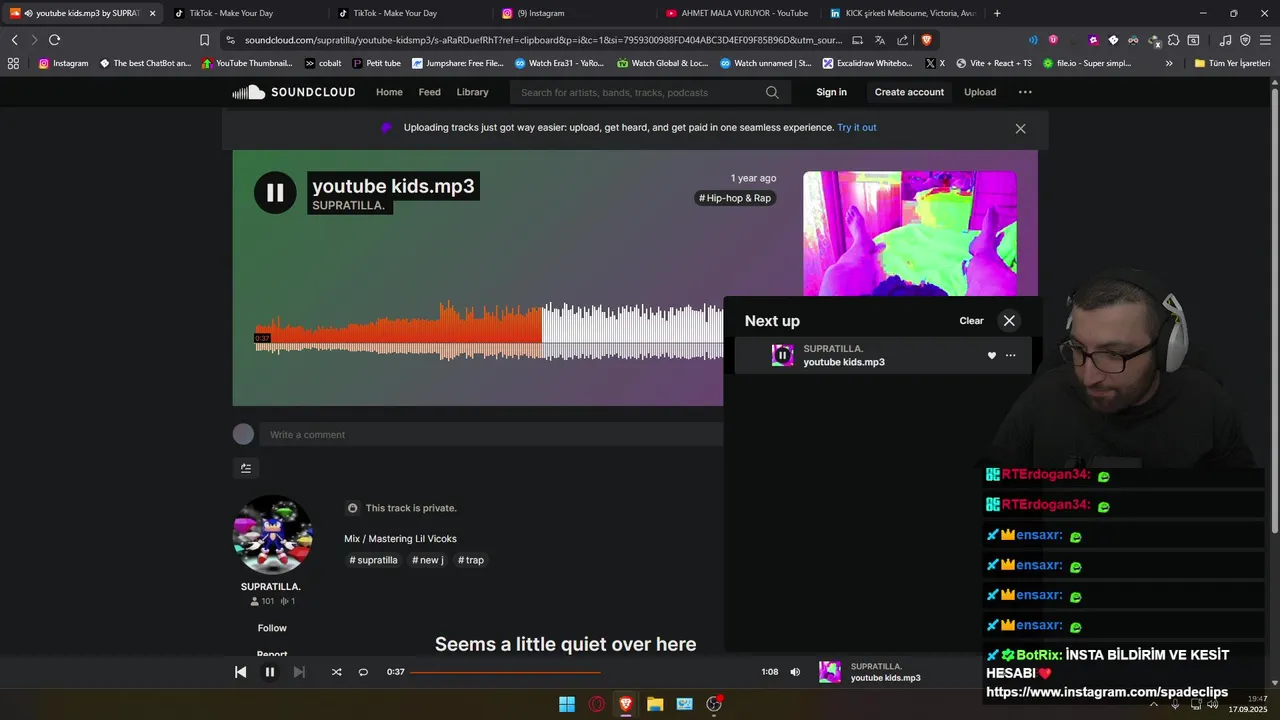Image resolution: width=1280 pixels, height=720 pixels.
Task: Bookmark this page with the bookmark icon
Action: (x=204, y=40)
